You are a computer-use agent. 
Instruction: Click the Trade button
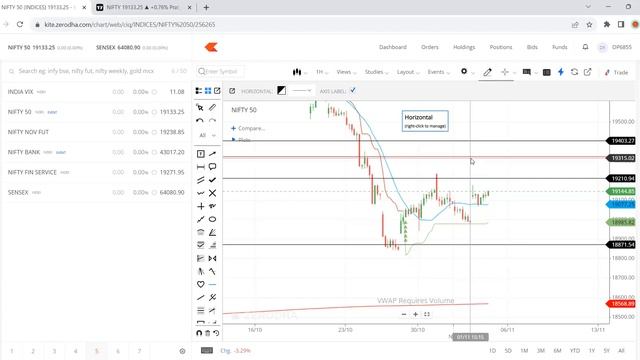pos(617,72)
